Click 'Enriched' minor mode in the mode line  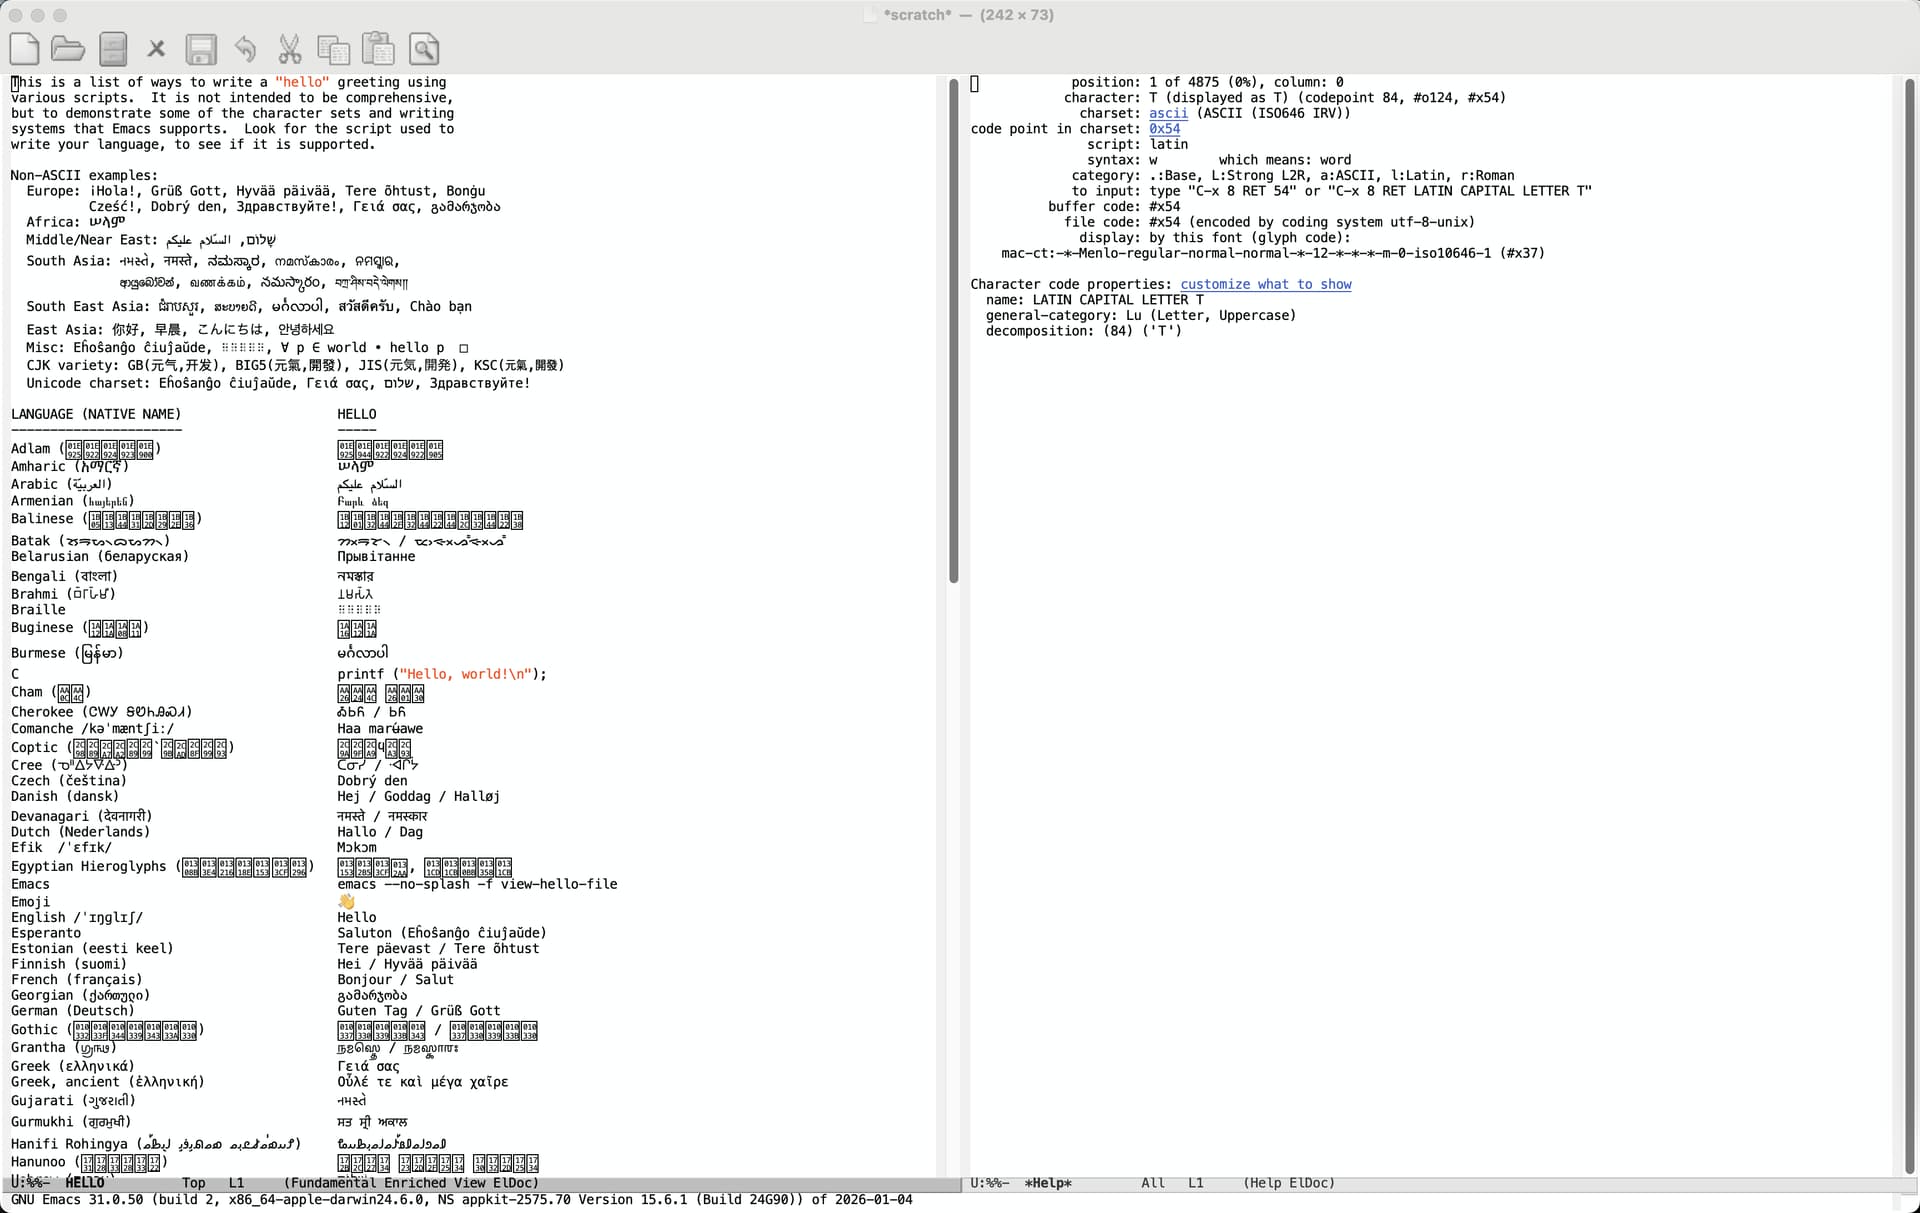(415, 1183)
